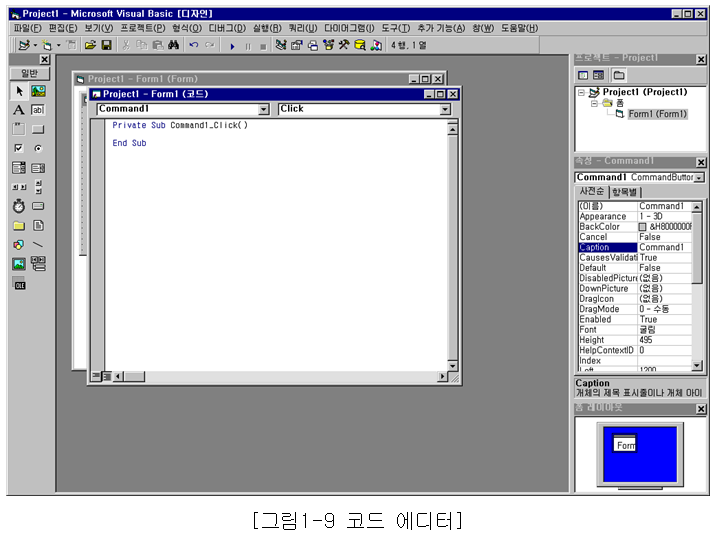Show the Toolbox via hammer icon
Viewport: 717px width, 544px height.
[x=344, y=45]
